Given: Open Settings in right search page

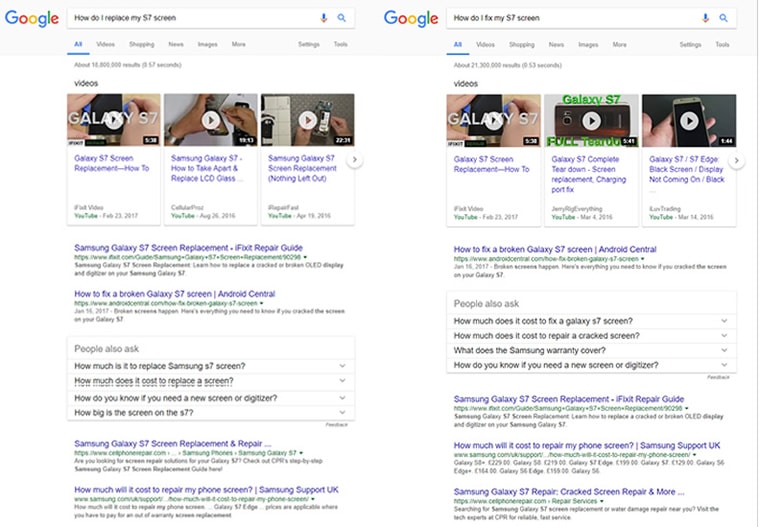Looking at the screenshot, I should (x=690, y=45).
